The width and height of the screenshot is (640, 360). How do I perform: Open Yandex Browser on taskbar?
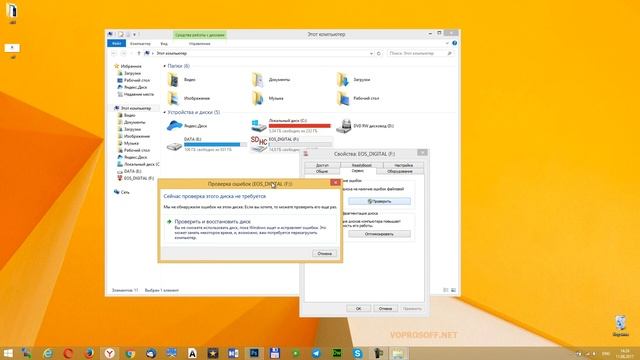[109, 353]
